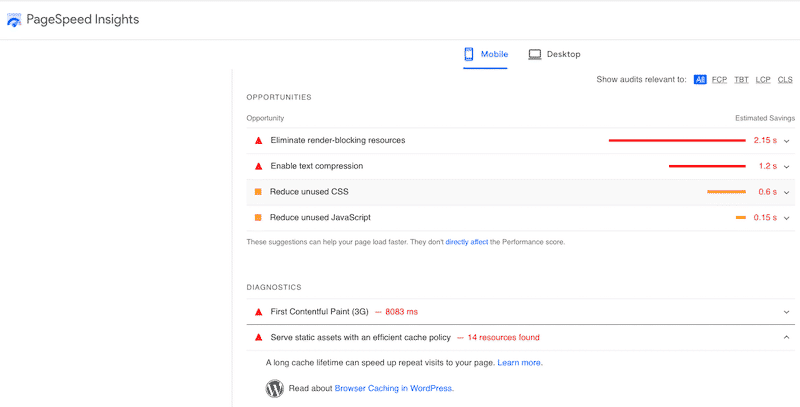The width and height of the screenshot is (800, 407).
Task: Collapse the efficient cache policy audit
Action: pos(787,338)
